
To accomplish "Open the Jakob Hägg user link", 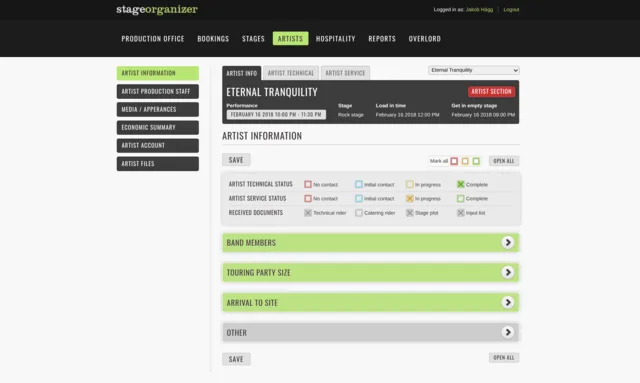I will pyautogui.click(x=479, y=9).
